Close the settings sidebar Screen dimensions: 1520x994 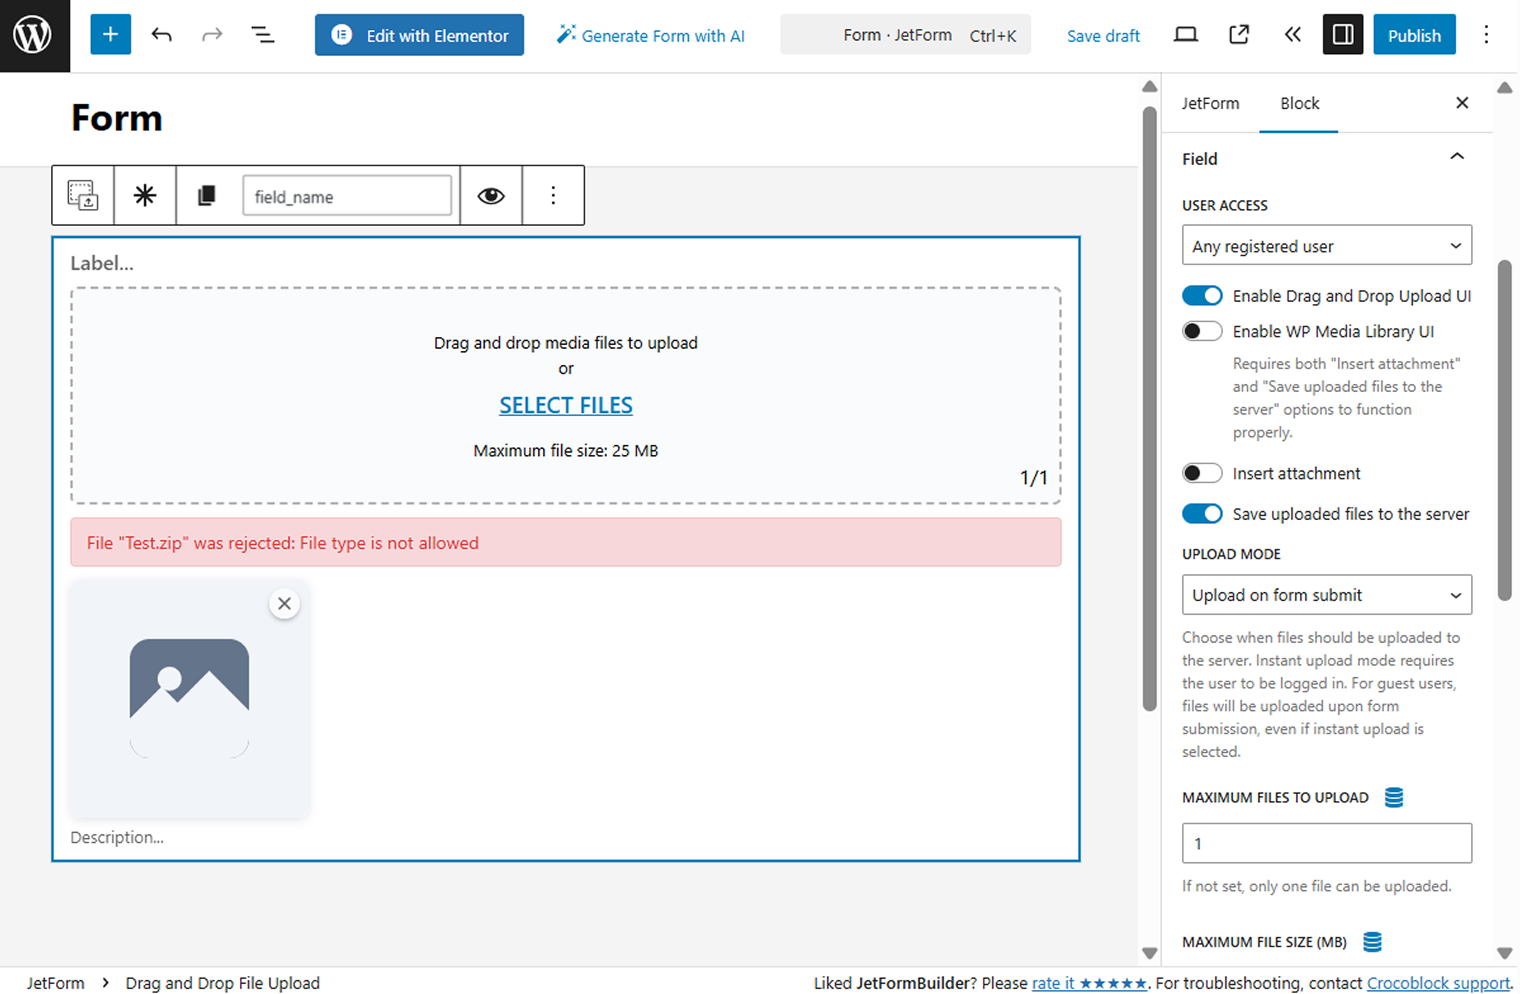tap(1462, 103)
